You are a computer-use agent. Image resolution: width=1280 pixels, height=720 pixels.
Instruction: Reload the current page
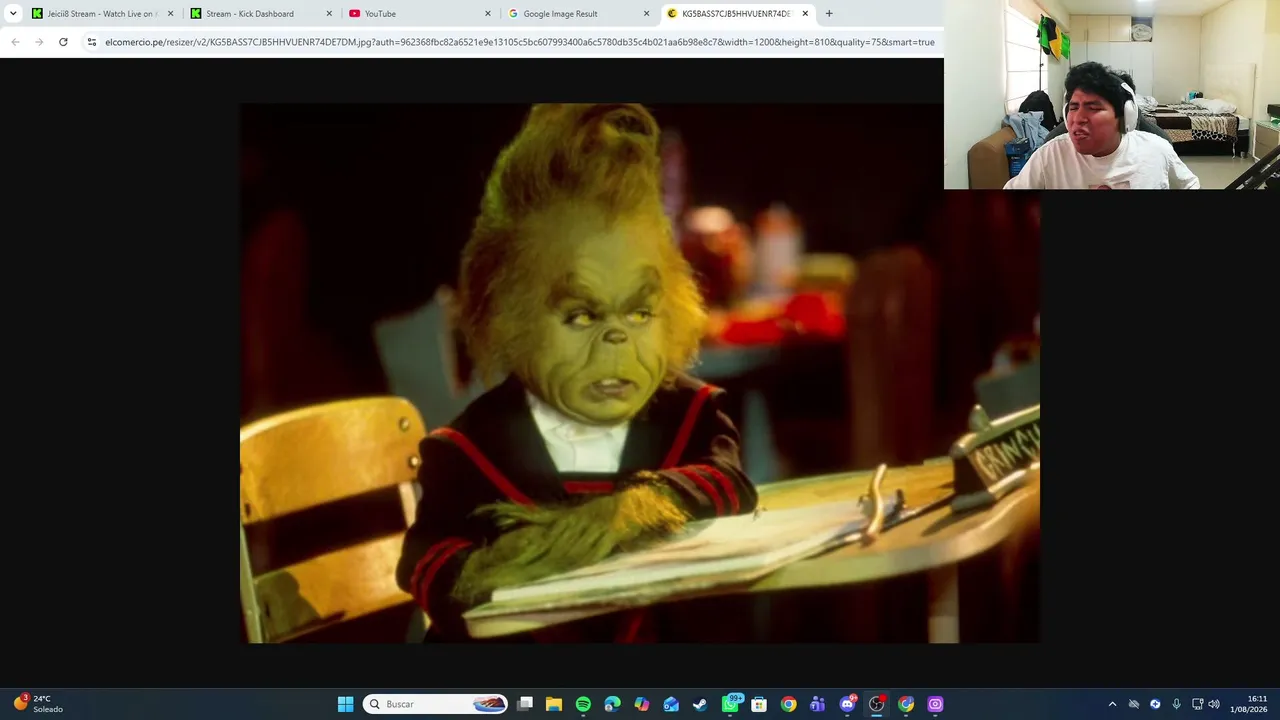pos(63,42)
